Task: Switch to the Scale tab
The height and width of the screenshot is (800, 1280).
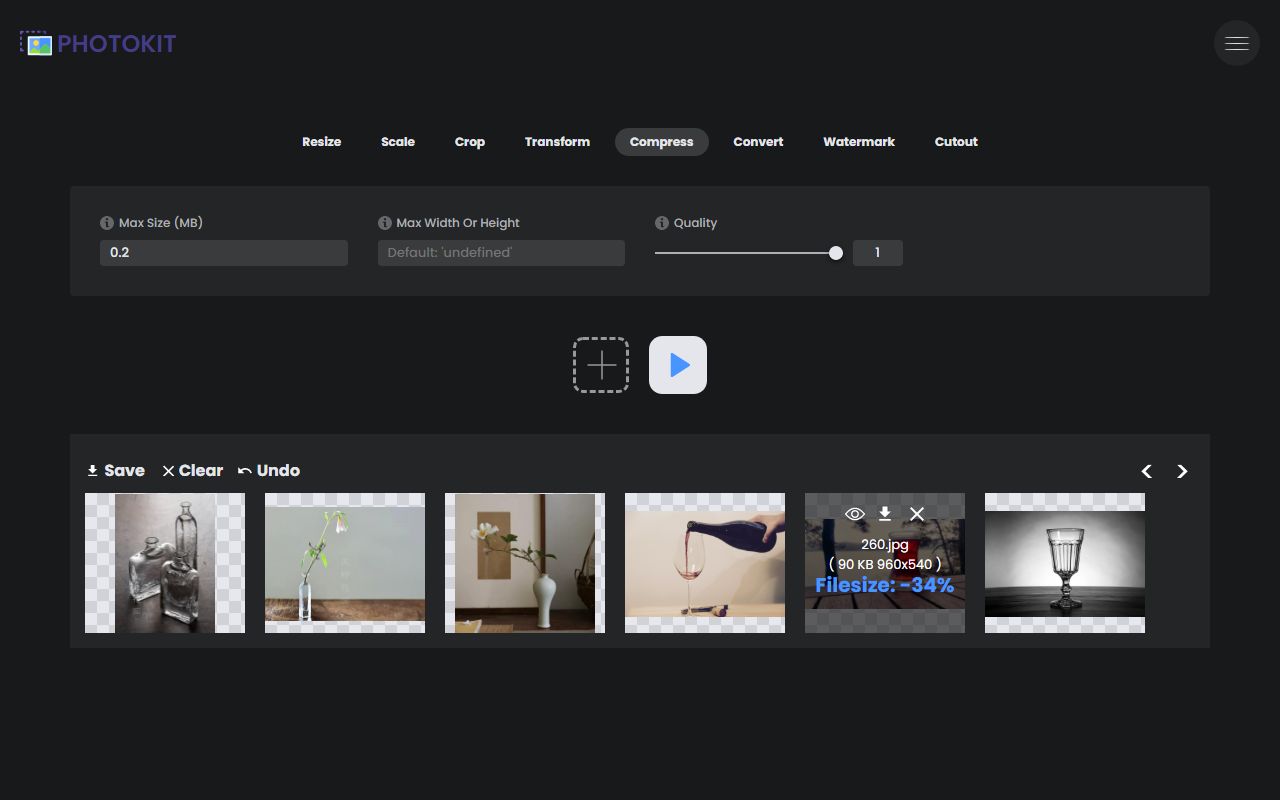Action: pos(398,142)
